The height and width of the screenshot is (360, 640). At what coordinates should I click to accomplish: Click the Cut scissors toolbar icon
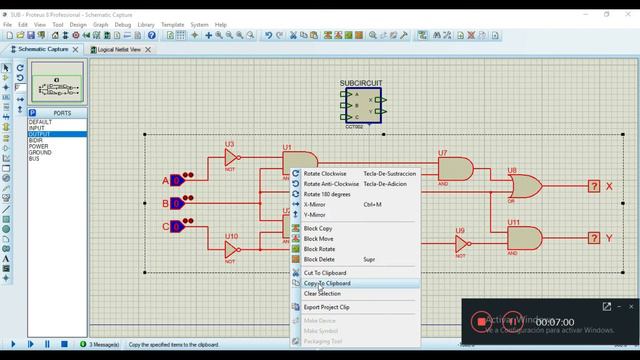293,36
